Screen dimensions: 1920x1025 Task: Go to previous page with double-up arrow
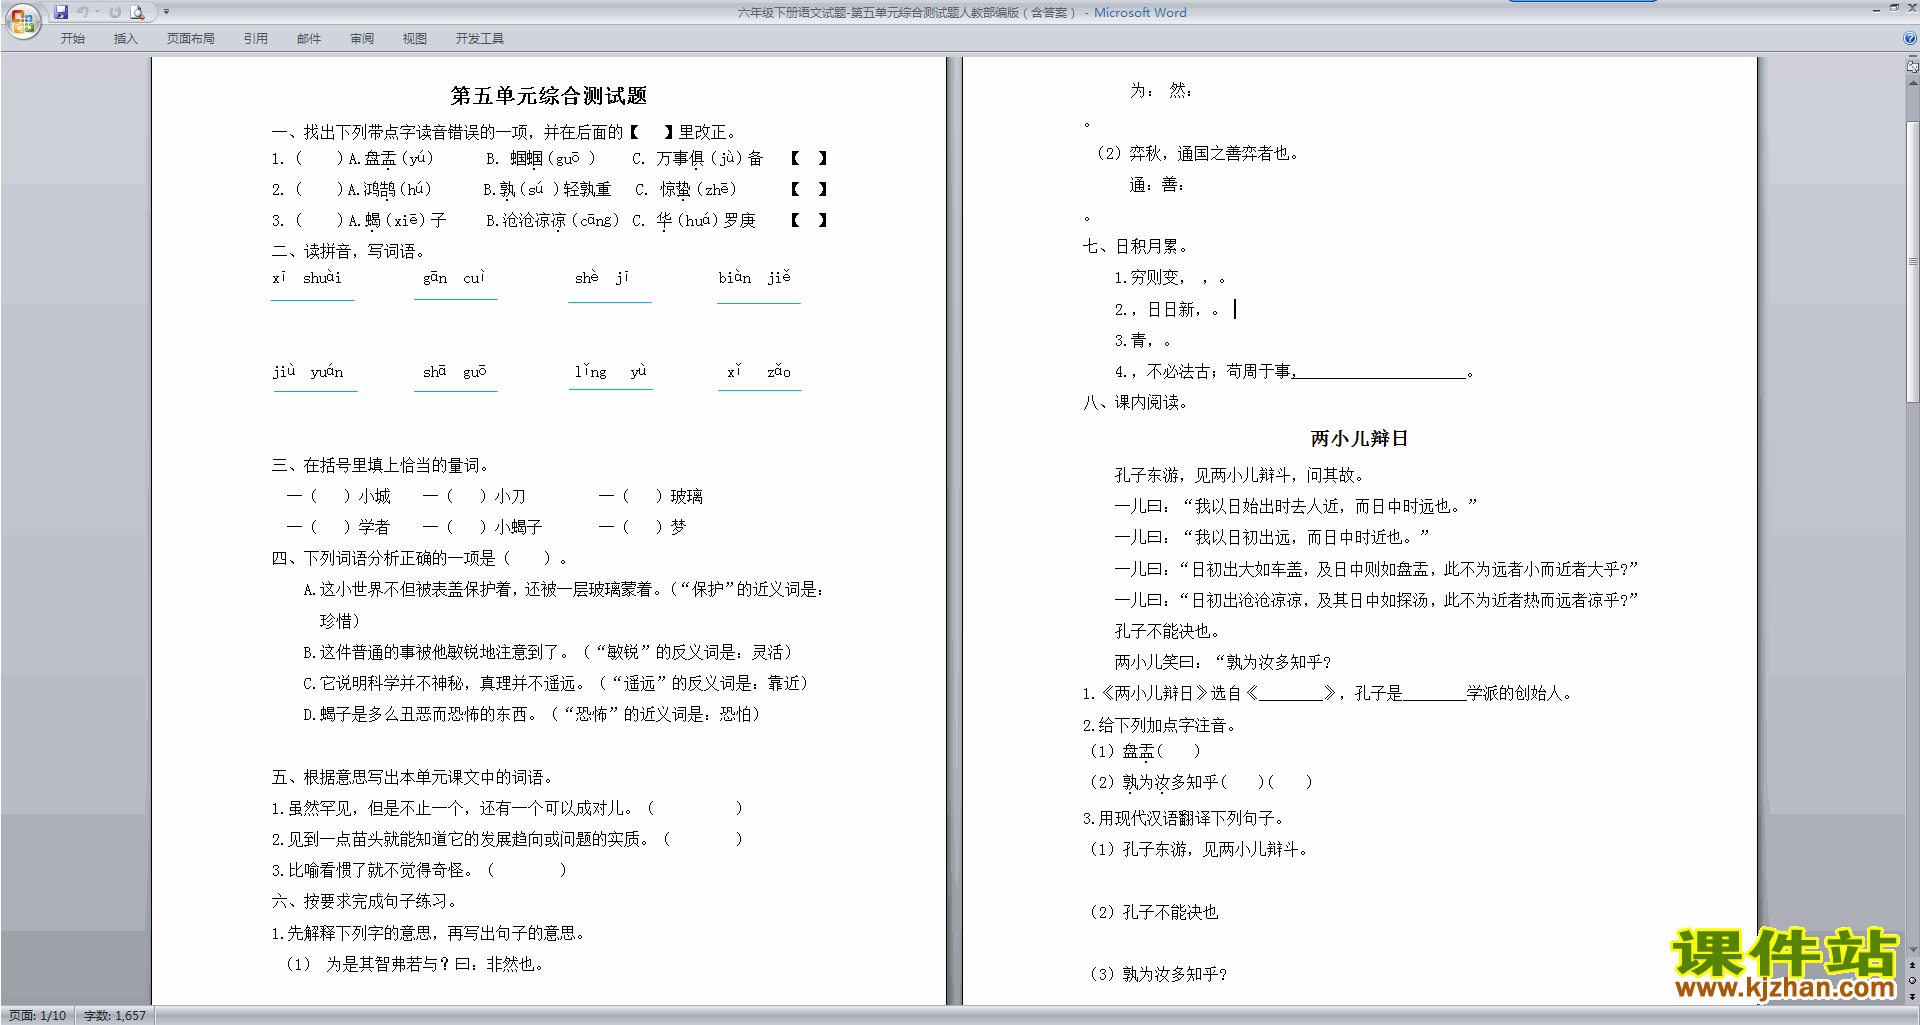click(1912, 965)
